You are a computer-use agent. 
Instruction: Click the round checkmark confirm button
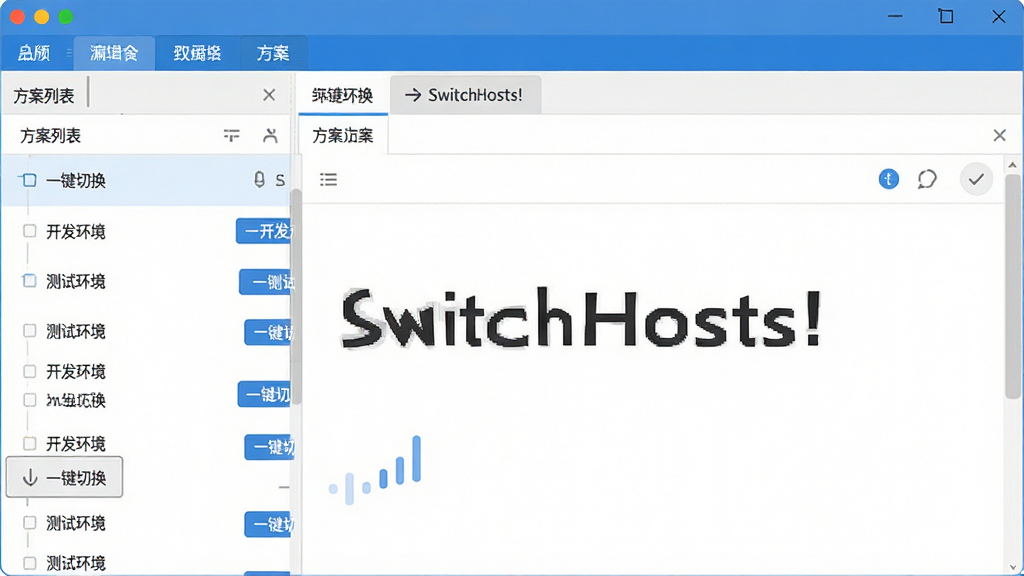[976, 179]
